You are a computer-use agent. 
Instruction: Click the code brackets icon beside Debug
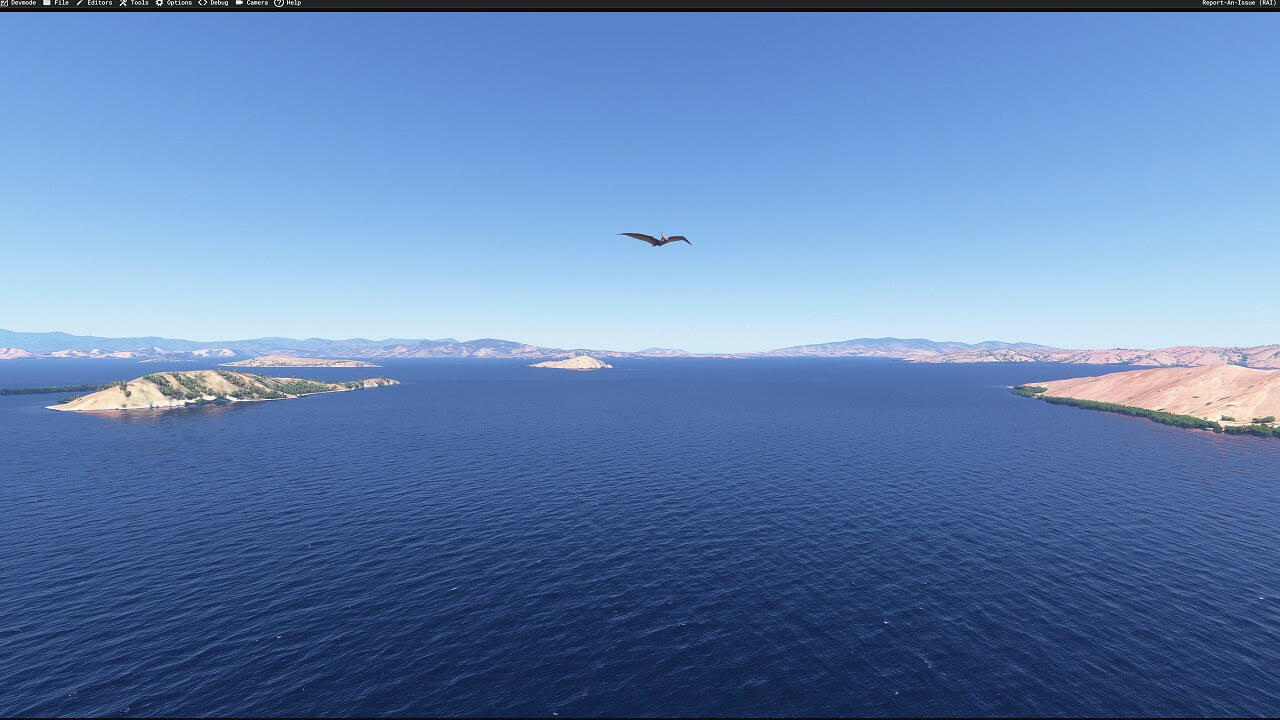[x=203, y=3]
